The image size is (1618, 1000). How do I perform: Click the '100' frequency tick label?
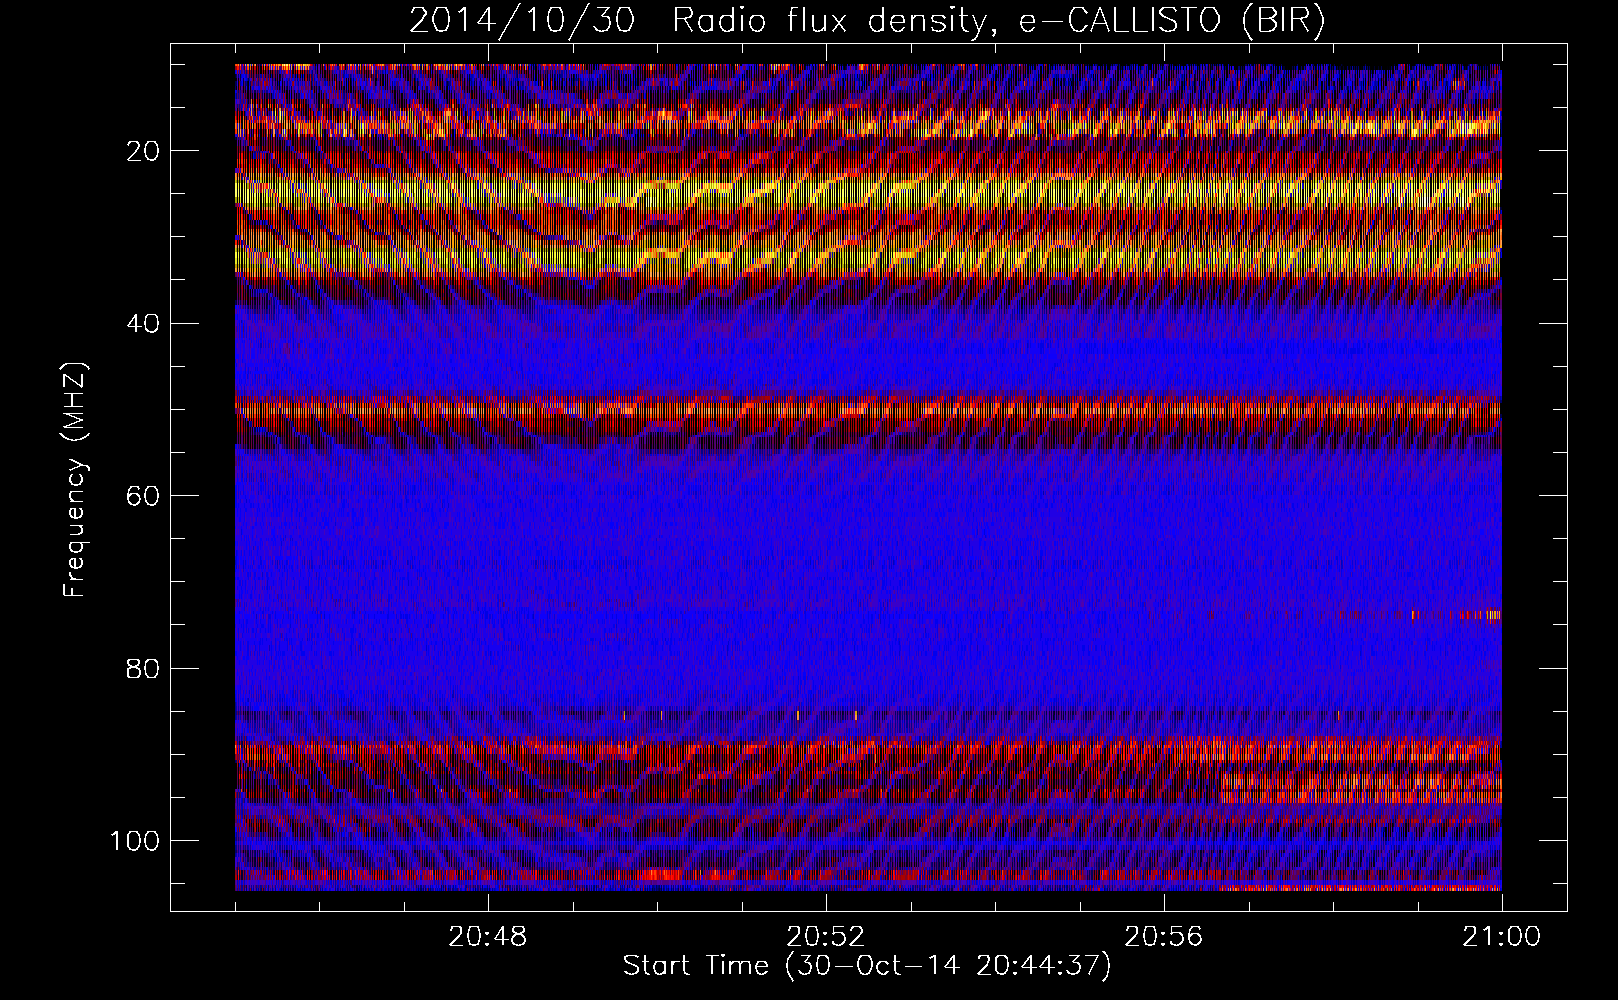point(135,841)
